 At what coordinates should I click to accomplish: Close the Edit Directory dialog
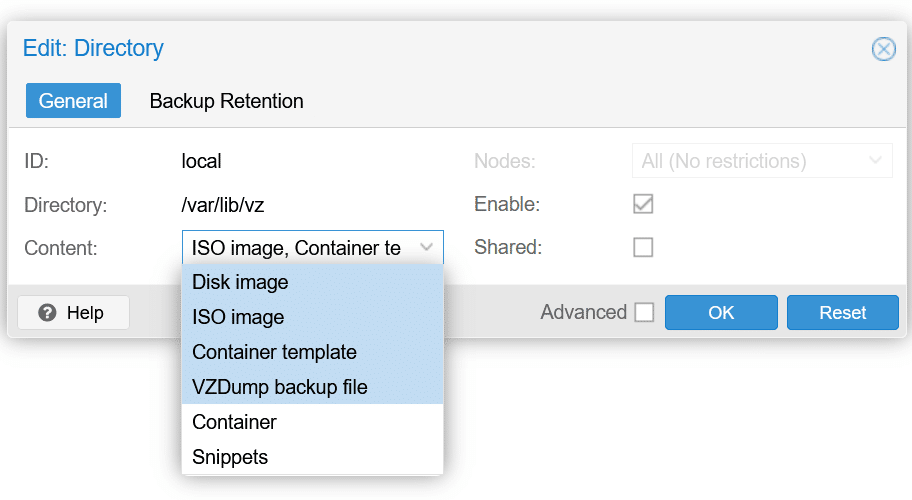[884, 49]
